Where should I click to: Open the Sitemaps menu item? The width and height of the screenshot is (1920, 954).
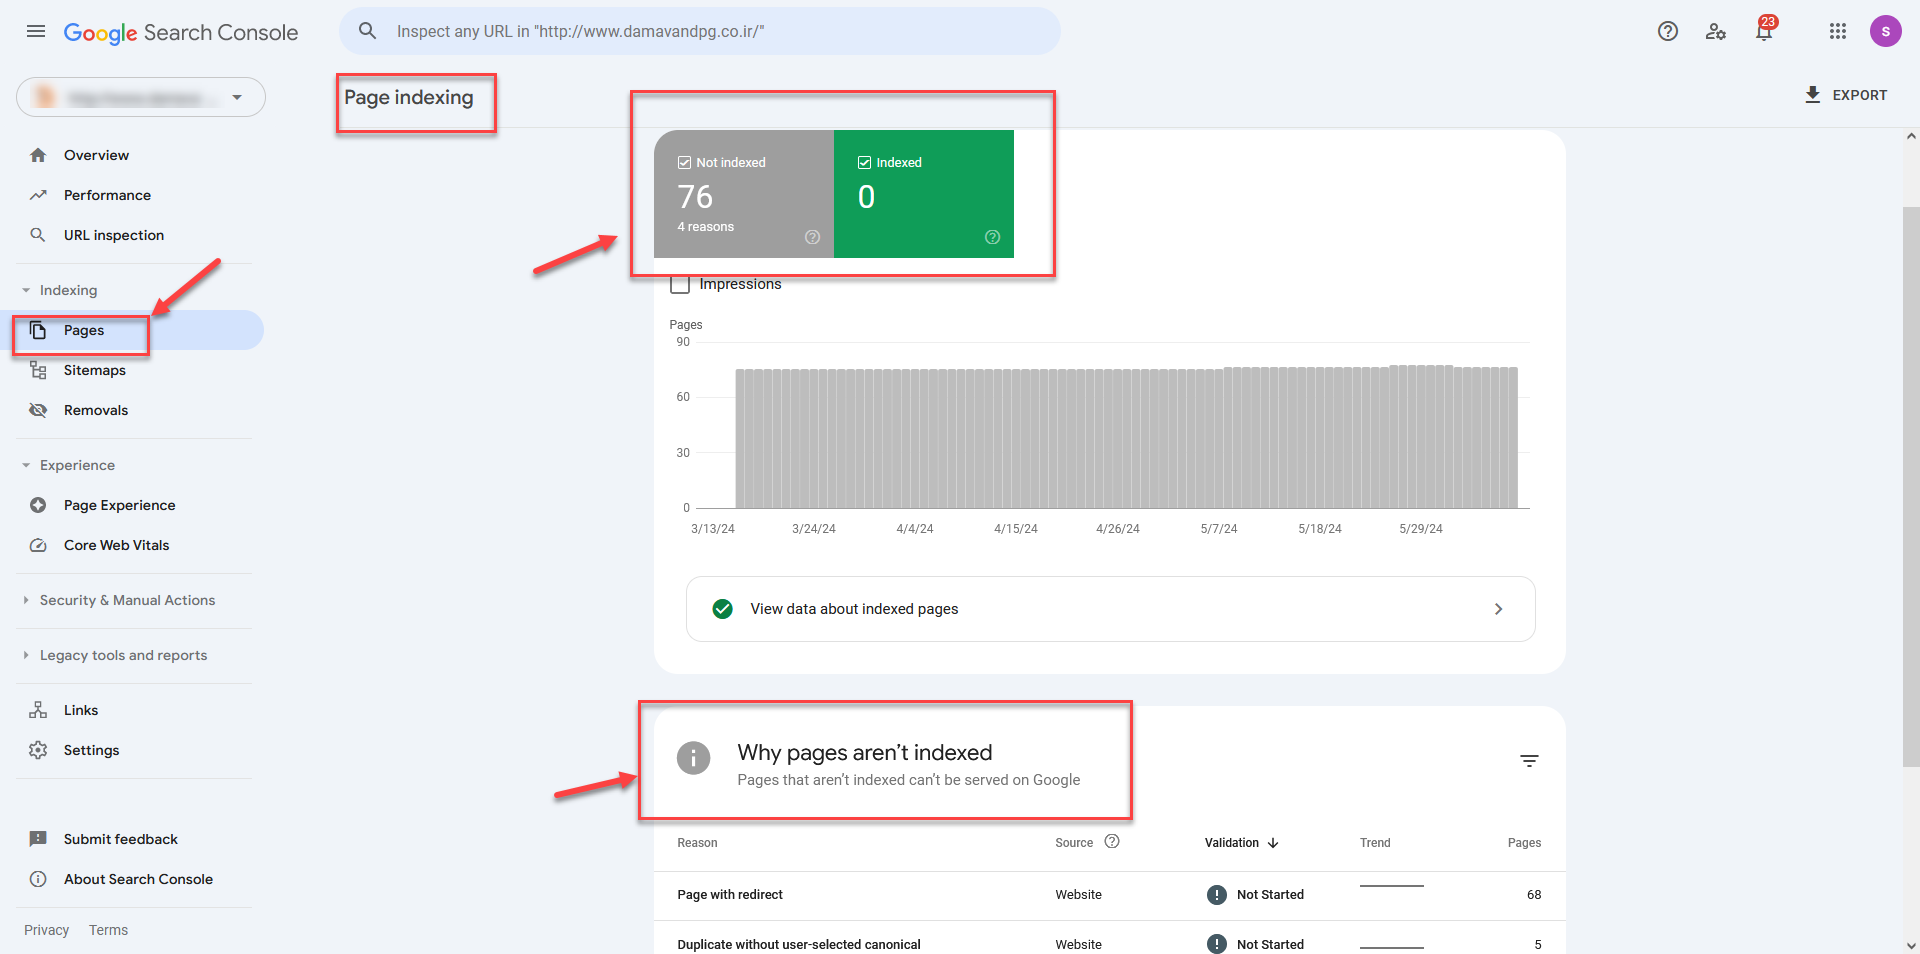coord(94,370)
